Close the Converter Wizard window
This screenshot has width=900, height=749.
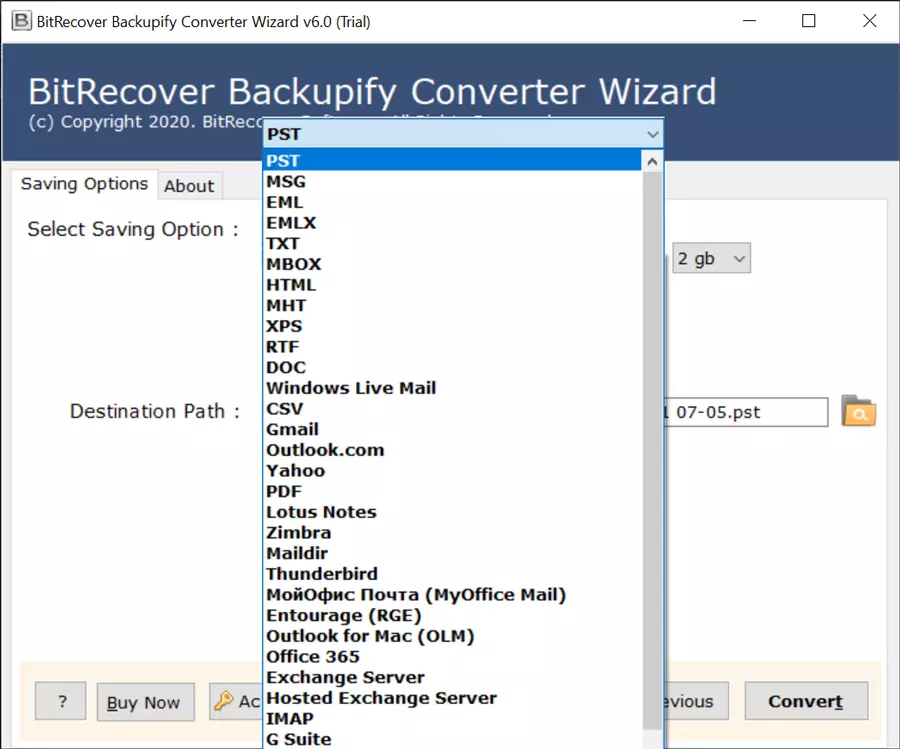869,21
